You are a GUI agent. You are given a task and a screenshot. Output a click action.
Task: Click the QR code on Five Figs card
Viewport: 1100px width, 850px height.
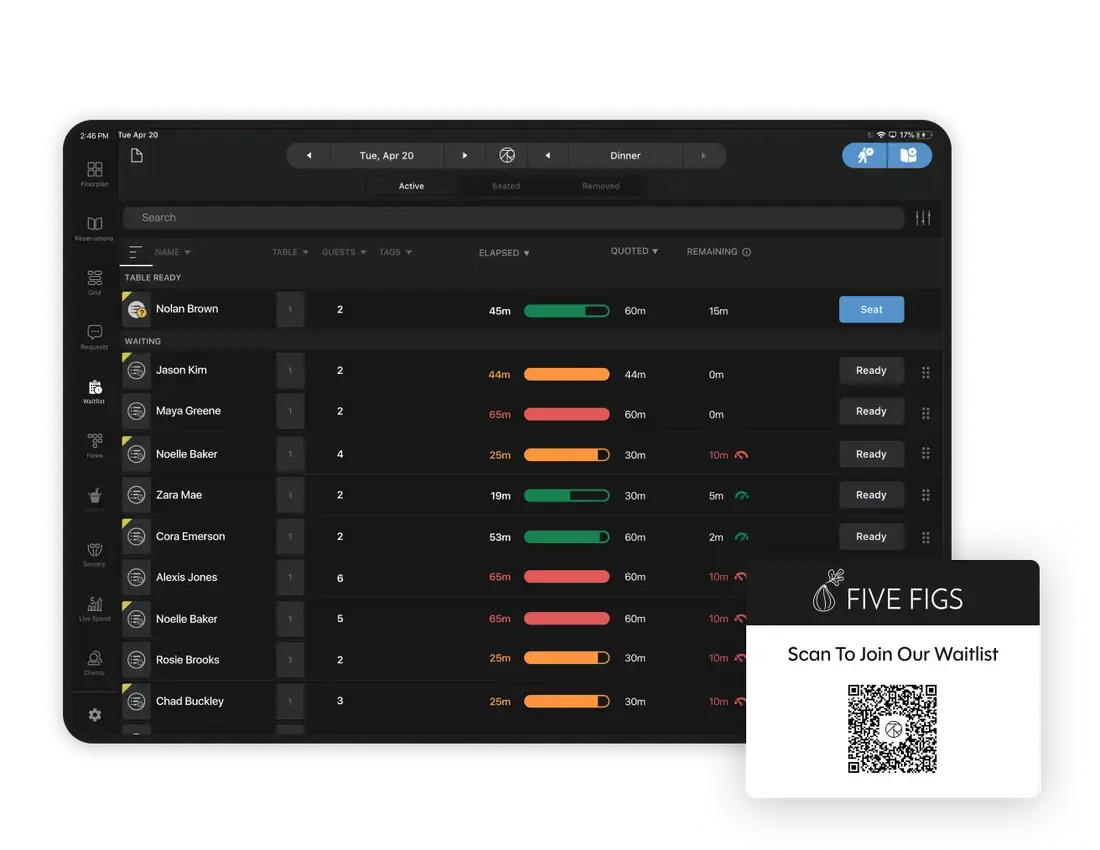892,729
